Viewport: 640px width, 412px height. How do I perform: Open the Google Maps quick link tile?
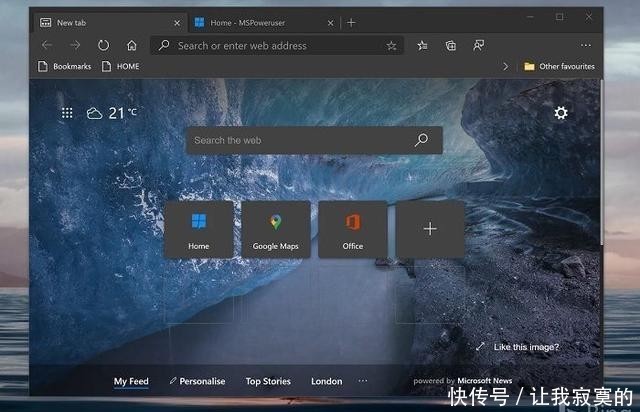276,229
